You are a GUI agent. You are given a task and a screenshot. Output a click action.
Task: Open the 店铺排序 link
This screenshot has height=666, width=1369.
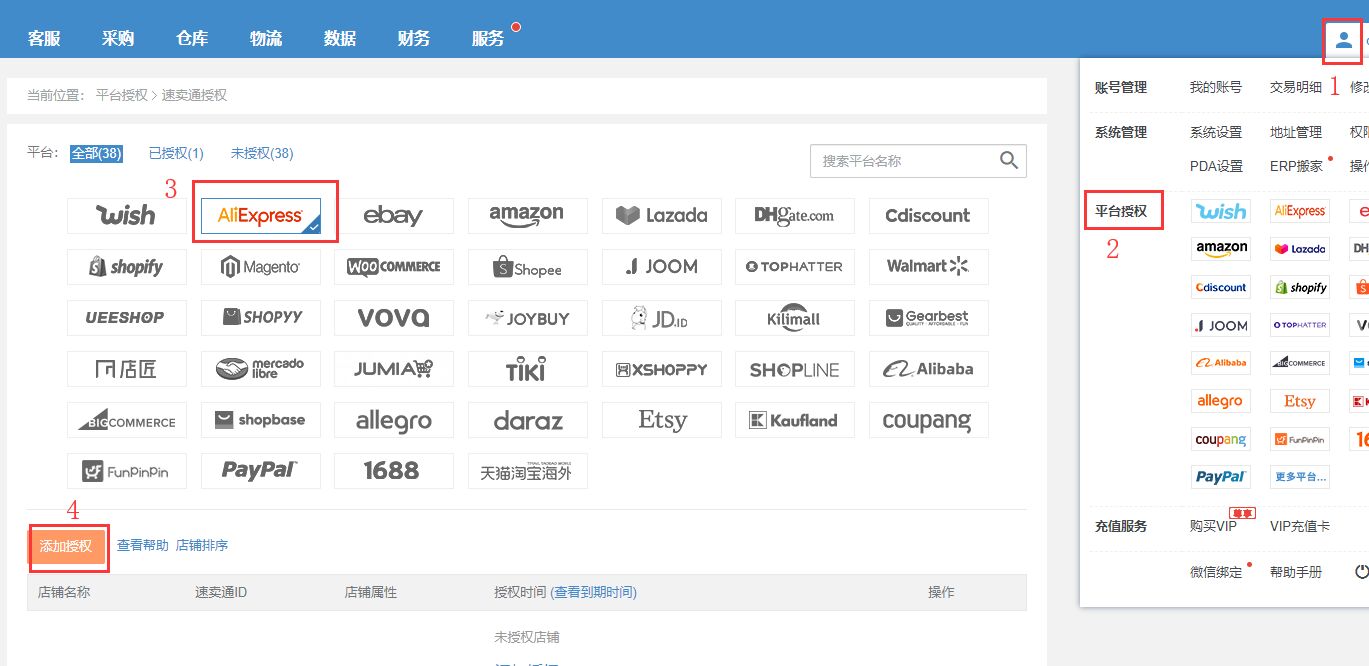(x=202, y=545)
